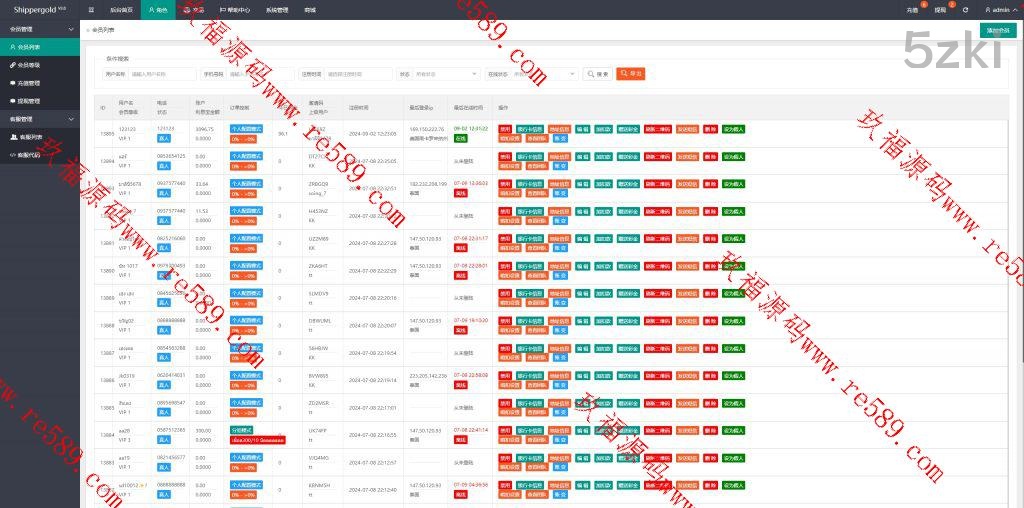
Task: Click the 充值 notification in the header
Action: tap(912, 9)
